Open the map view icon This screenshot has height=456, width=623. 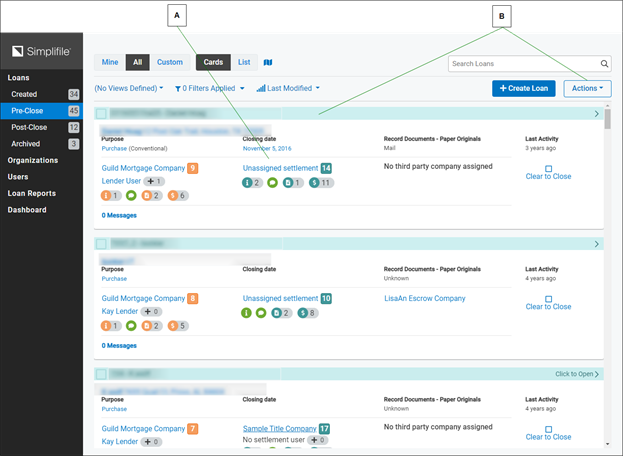[267, 62]
